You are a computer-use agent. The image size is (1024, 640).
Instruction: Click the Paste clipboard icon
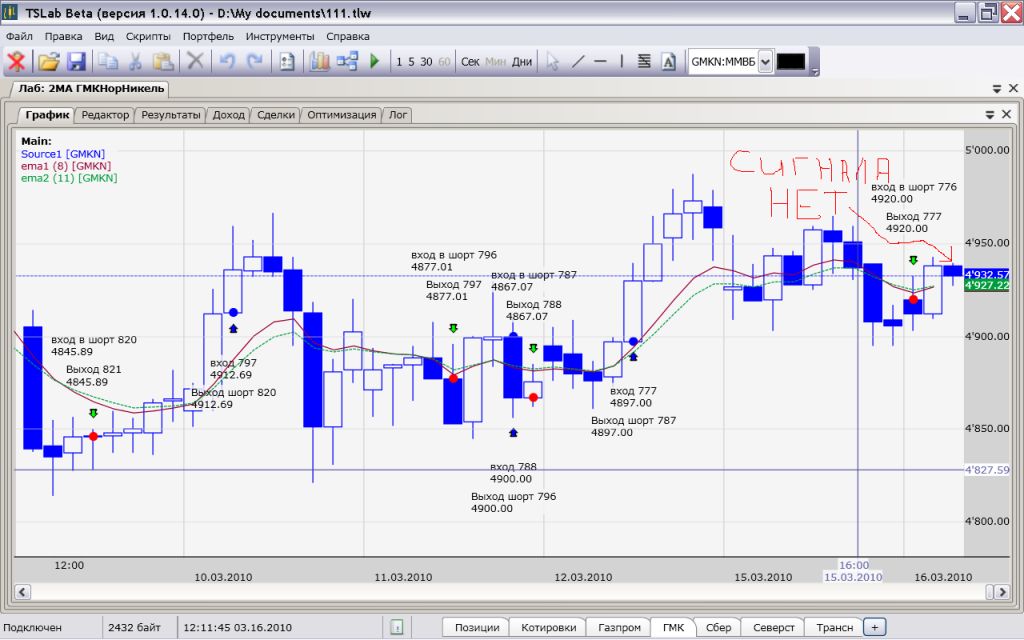(x=163, y=62)
